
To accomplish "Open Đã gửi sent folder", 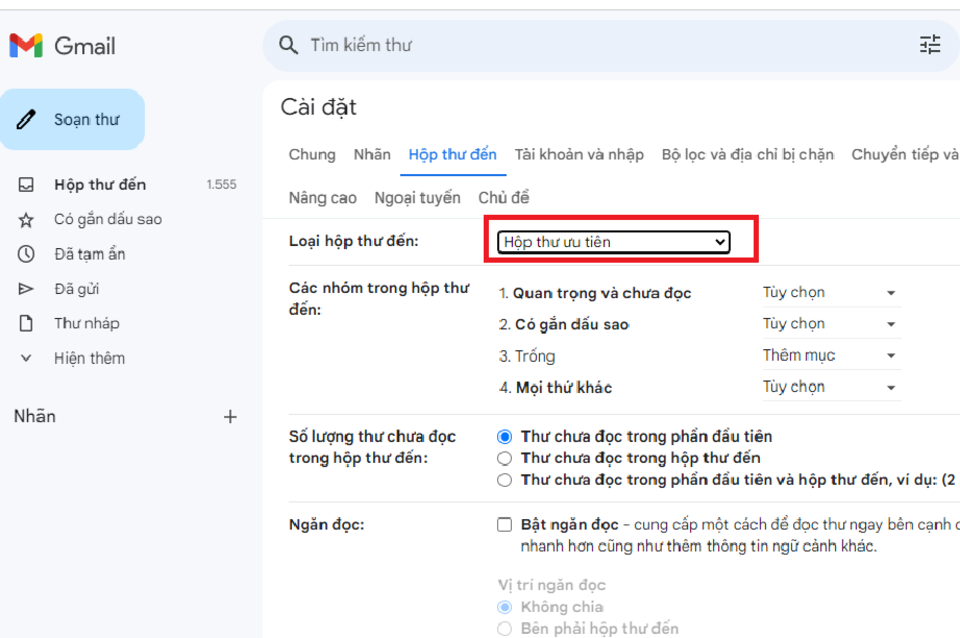I will tap(76, 289).
